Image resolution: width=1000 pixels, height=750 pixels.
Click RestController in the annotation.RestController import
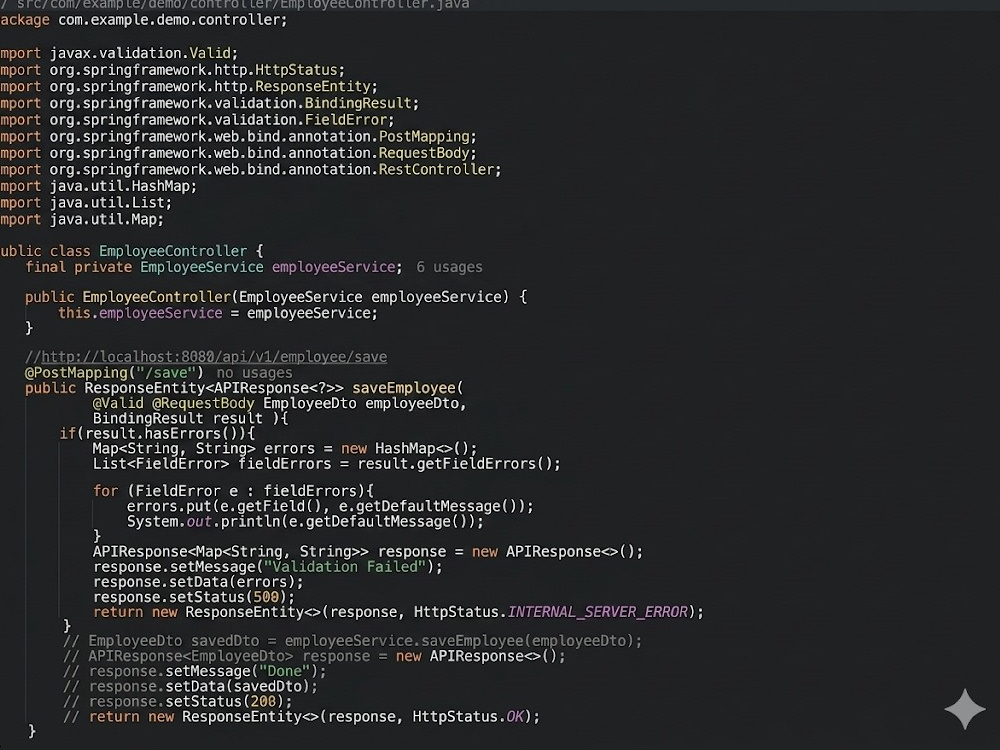coord(437,169)
